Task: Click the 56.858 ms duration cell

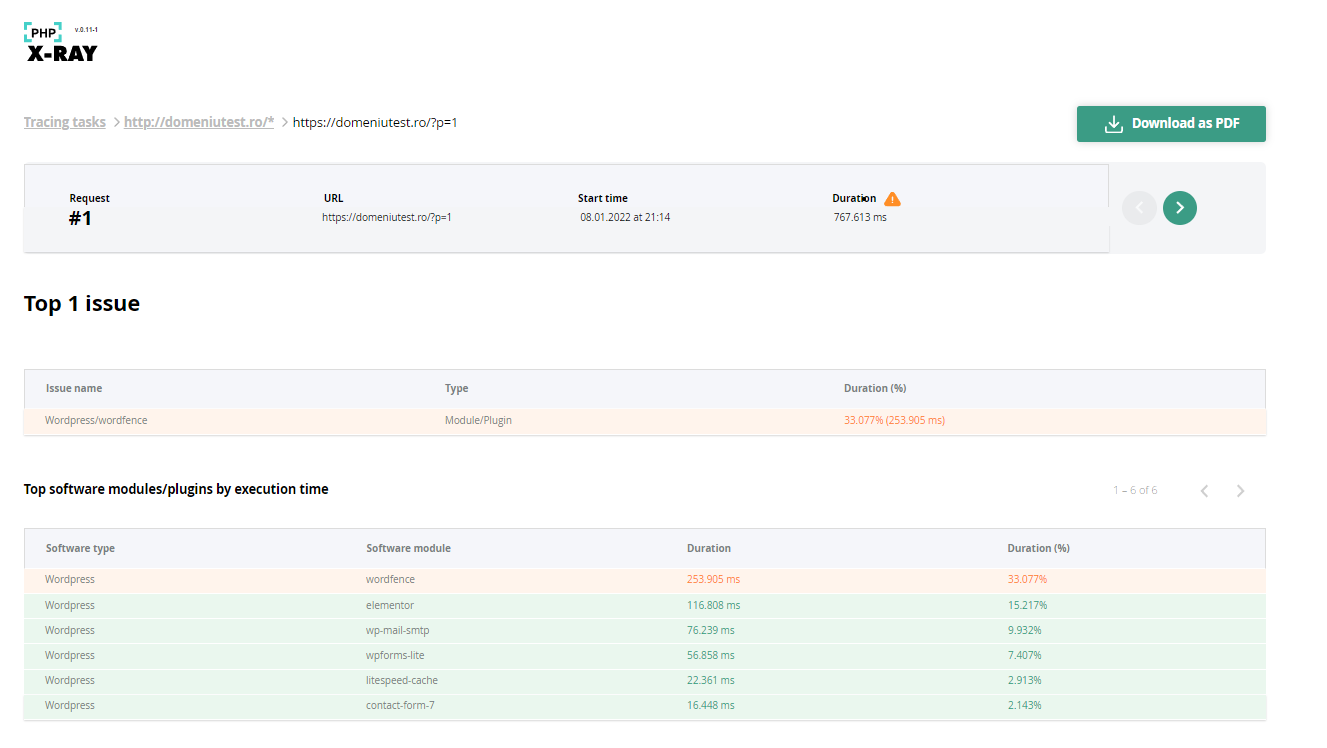Action: [711, 655]
